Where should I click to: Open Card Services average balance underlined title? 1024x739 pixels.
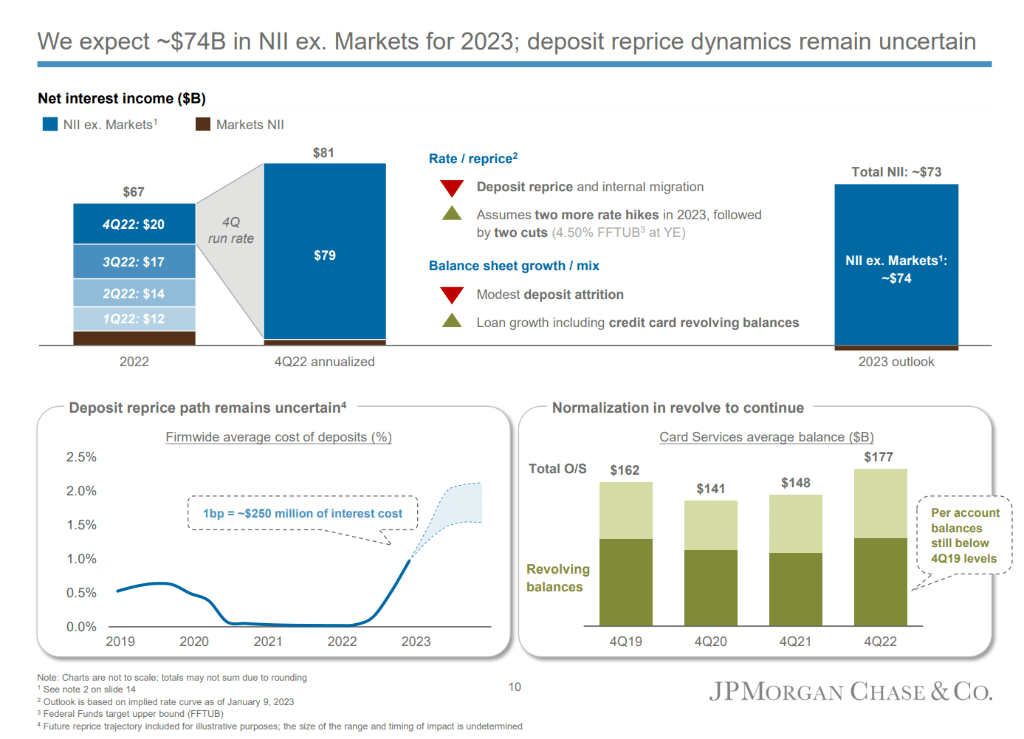tap(766, 437)
